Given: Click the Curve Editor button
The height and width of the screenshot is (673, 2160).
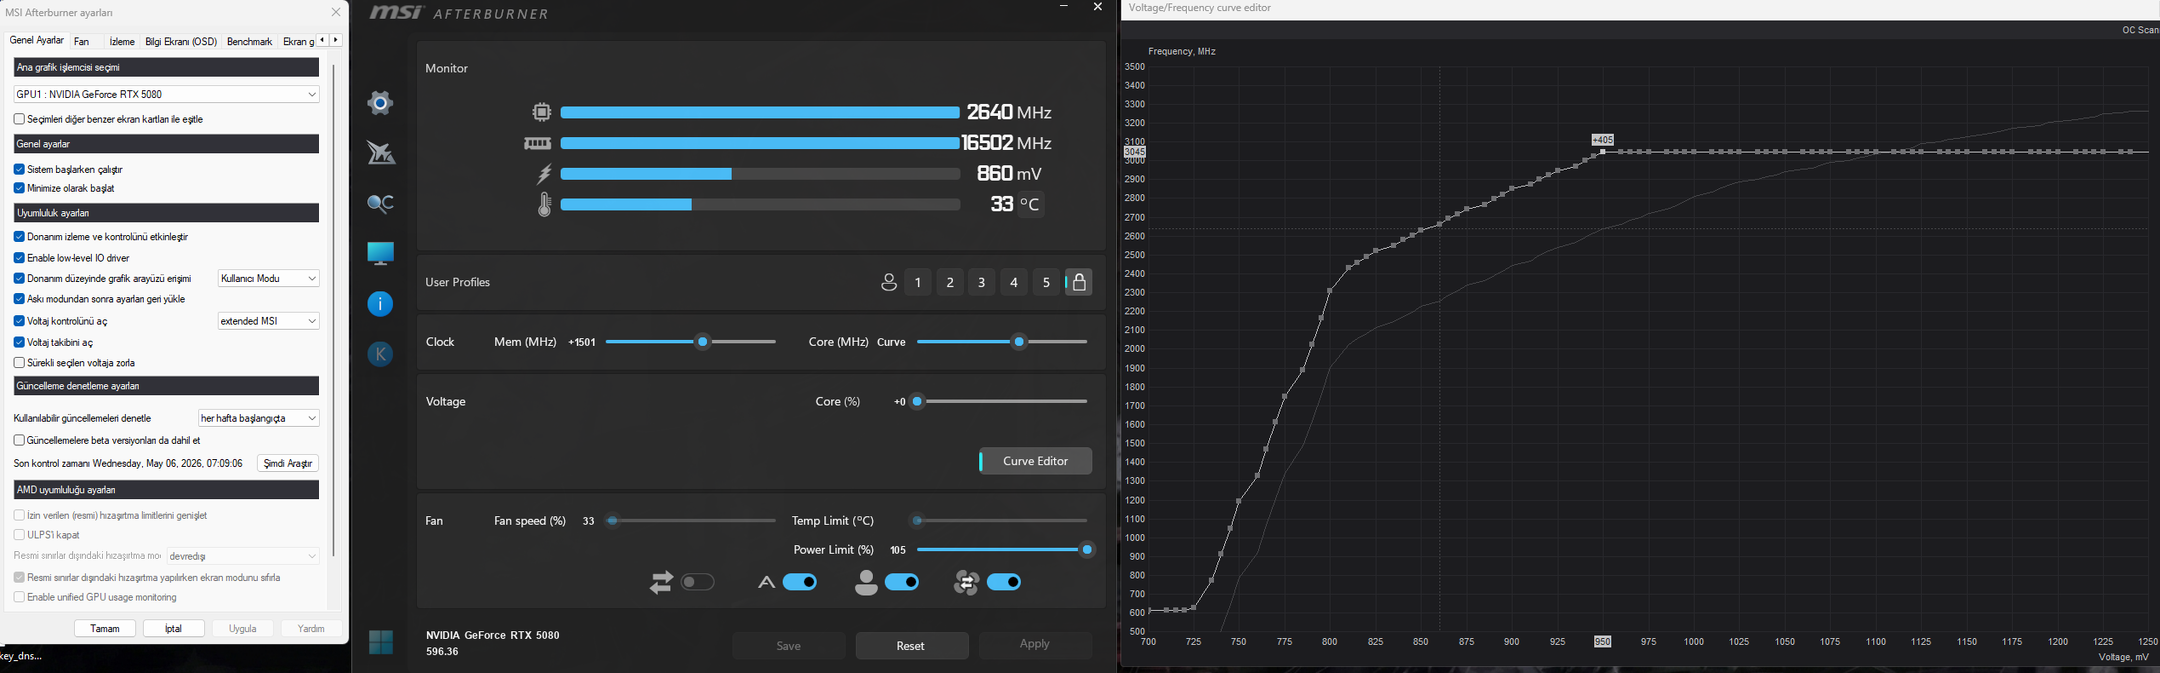Looking at the screenshot, I should (x=1035, y=461).
